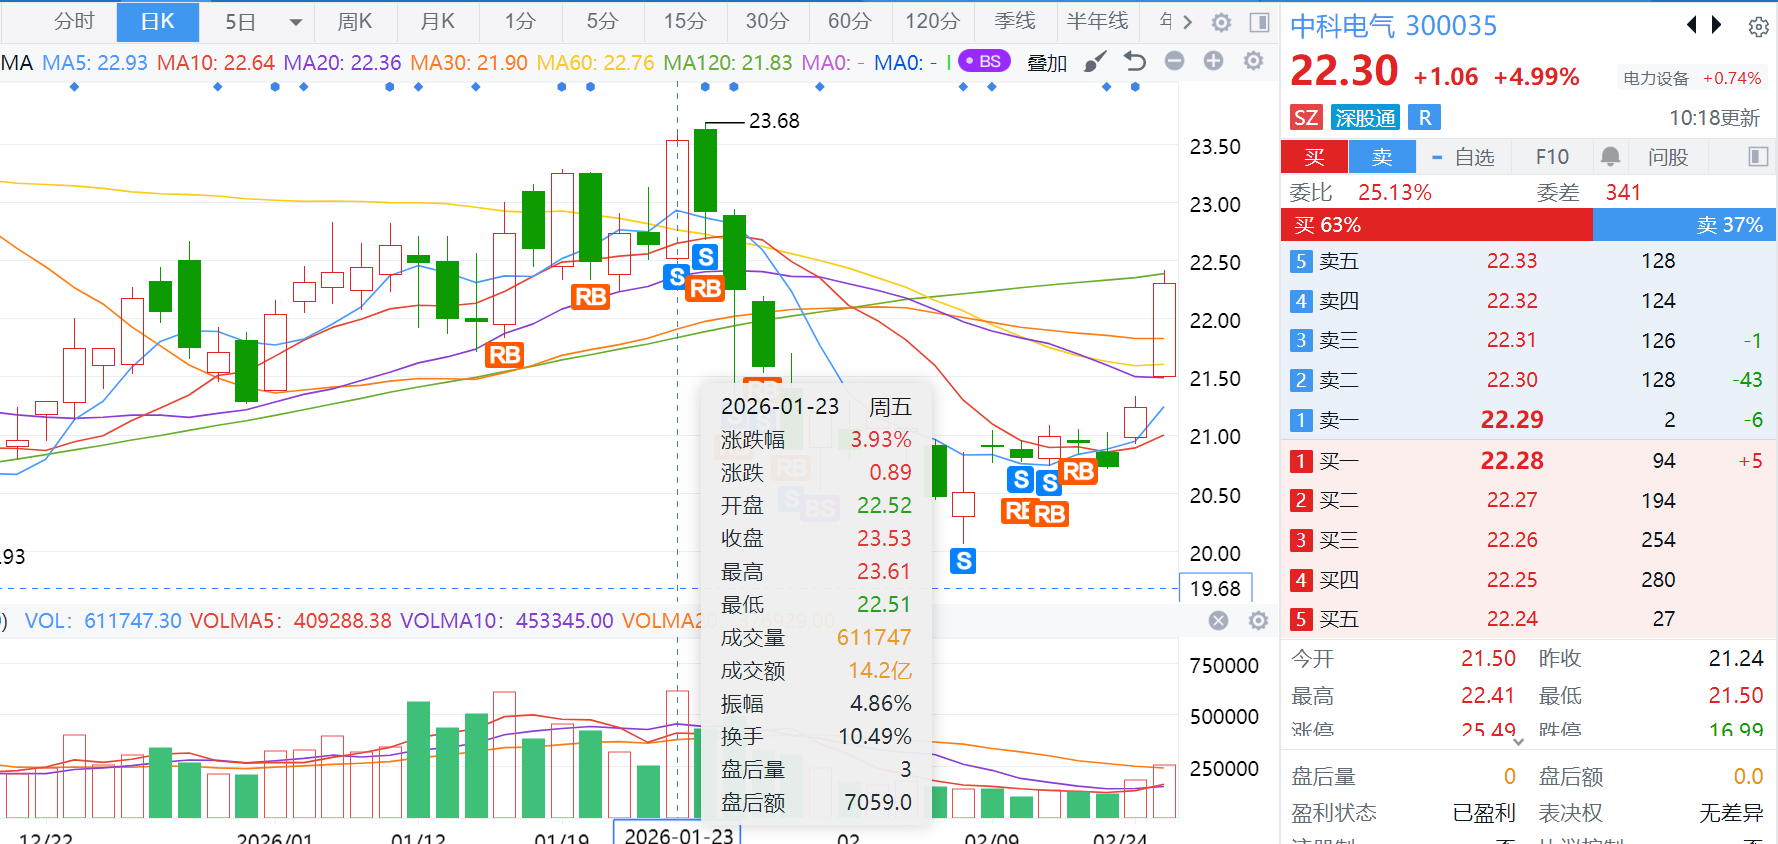Image resolution: width=1778 pixels, height=844 pixels.
Task: Click the 盈利状态 已盈利 value
Action: click(x=1484, y=813)
